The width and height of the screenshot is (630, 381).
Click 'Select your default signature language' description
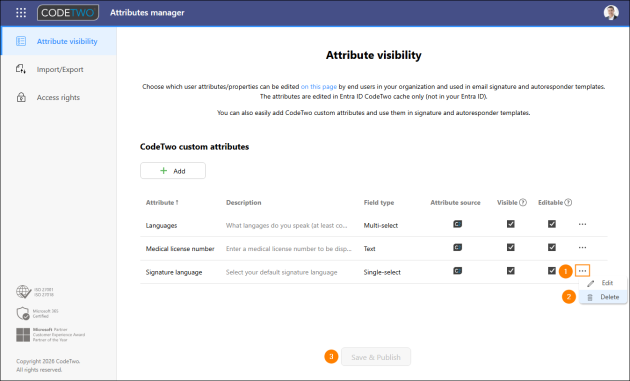coord(281,272)
